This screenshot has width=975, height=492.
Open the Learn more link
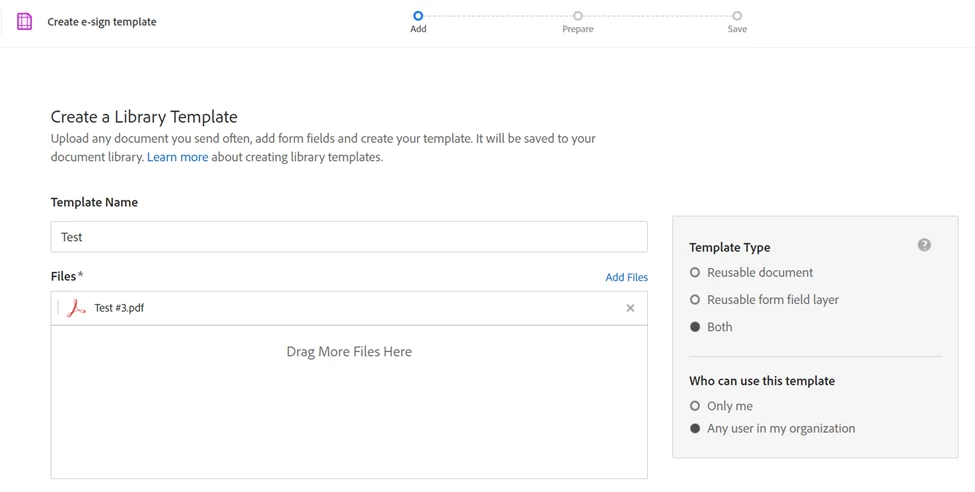pyautogui.click(x=178, y=157)
